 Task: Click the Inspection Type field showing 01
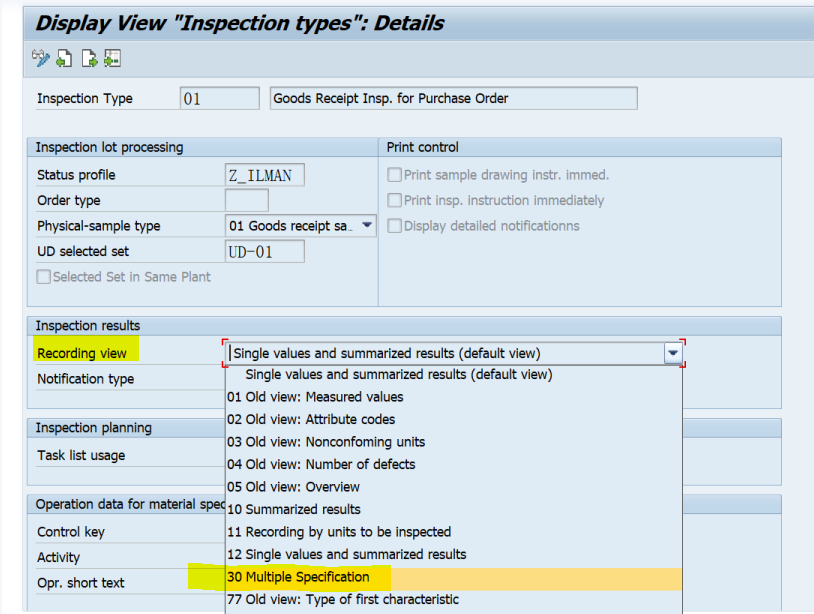[x=219, y=98]
